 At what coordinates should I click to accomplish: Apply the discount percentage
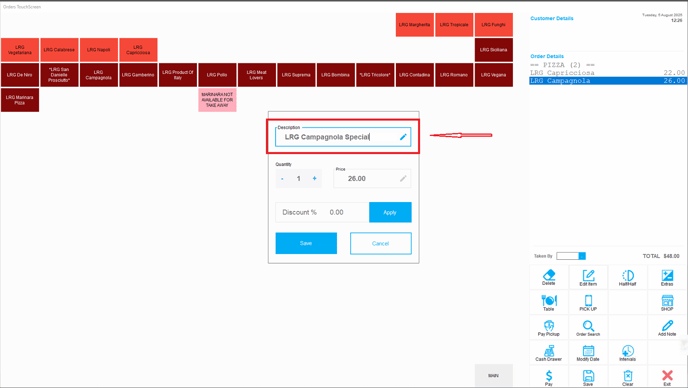390,212
